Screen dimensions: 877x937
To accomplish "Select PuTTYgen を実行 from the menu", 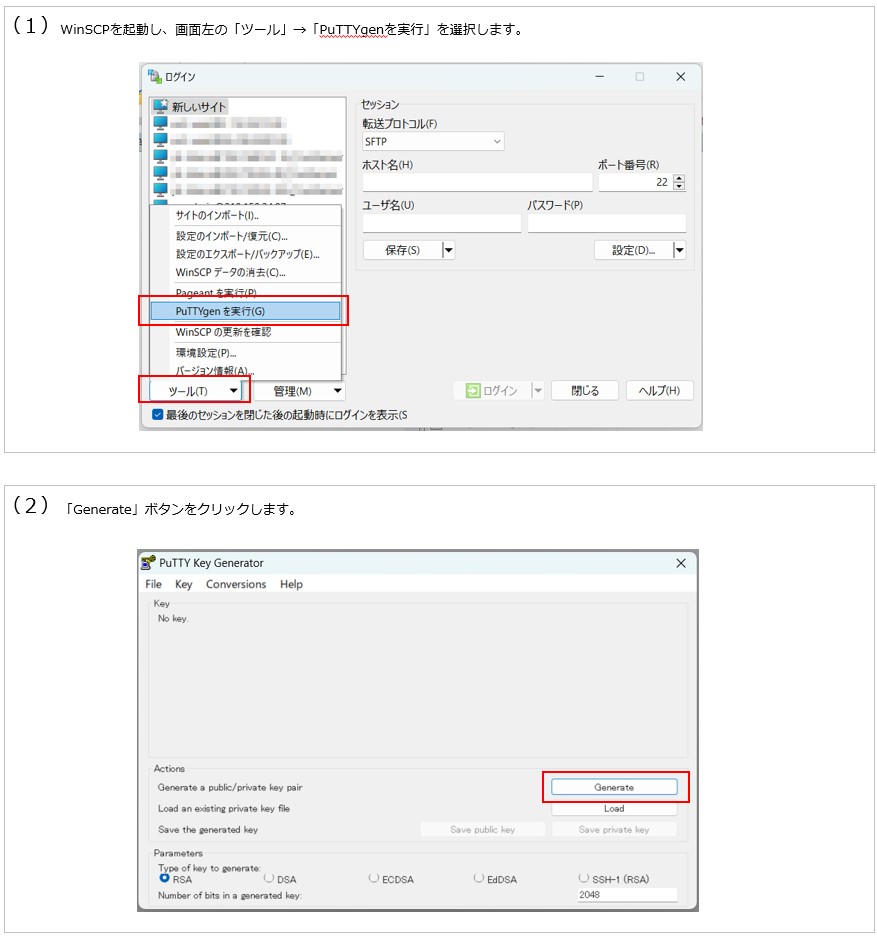I will (246, 311).
